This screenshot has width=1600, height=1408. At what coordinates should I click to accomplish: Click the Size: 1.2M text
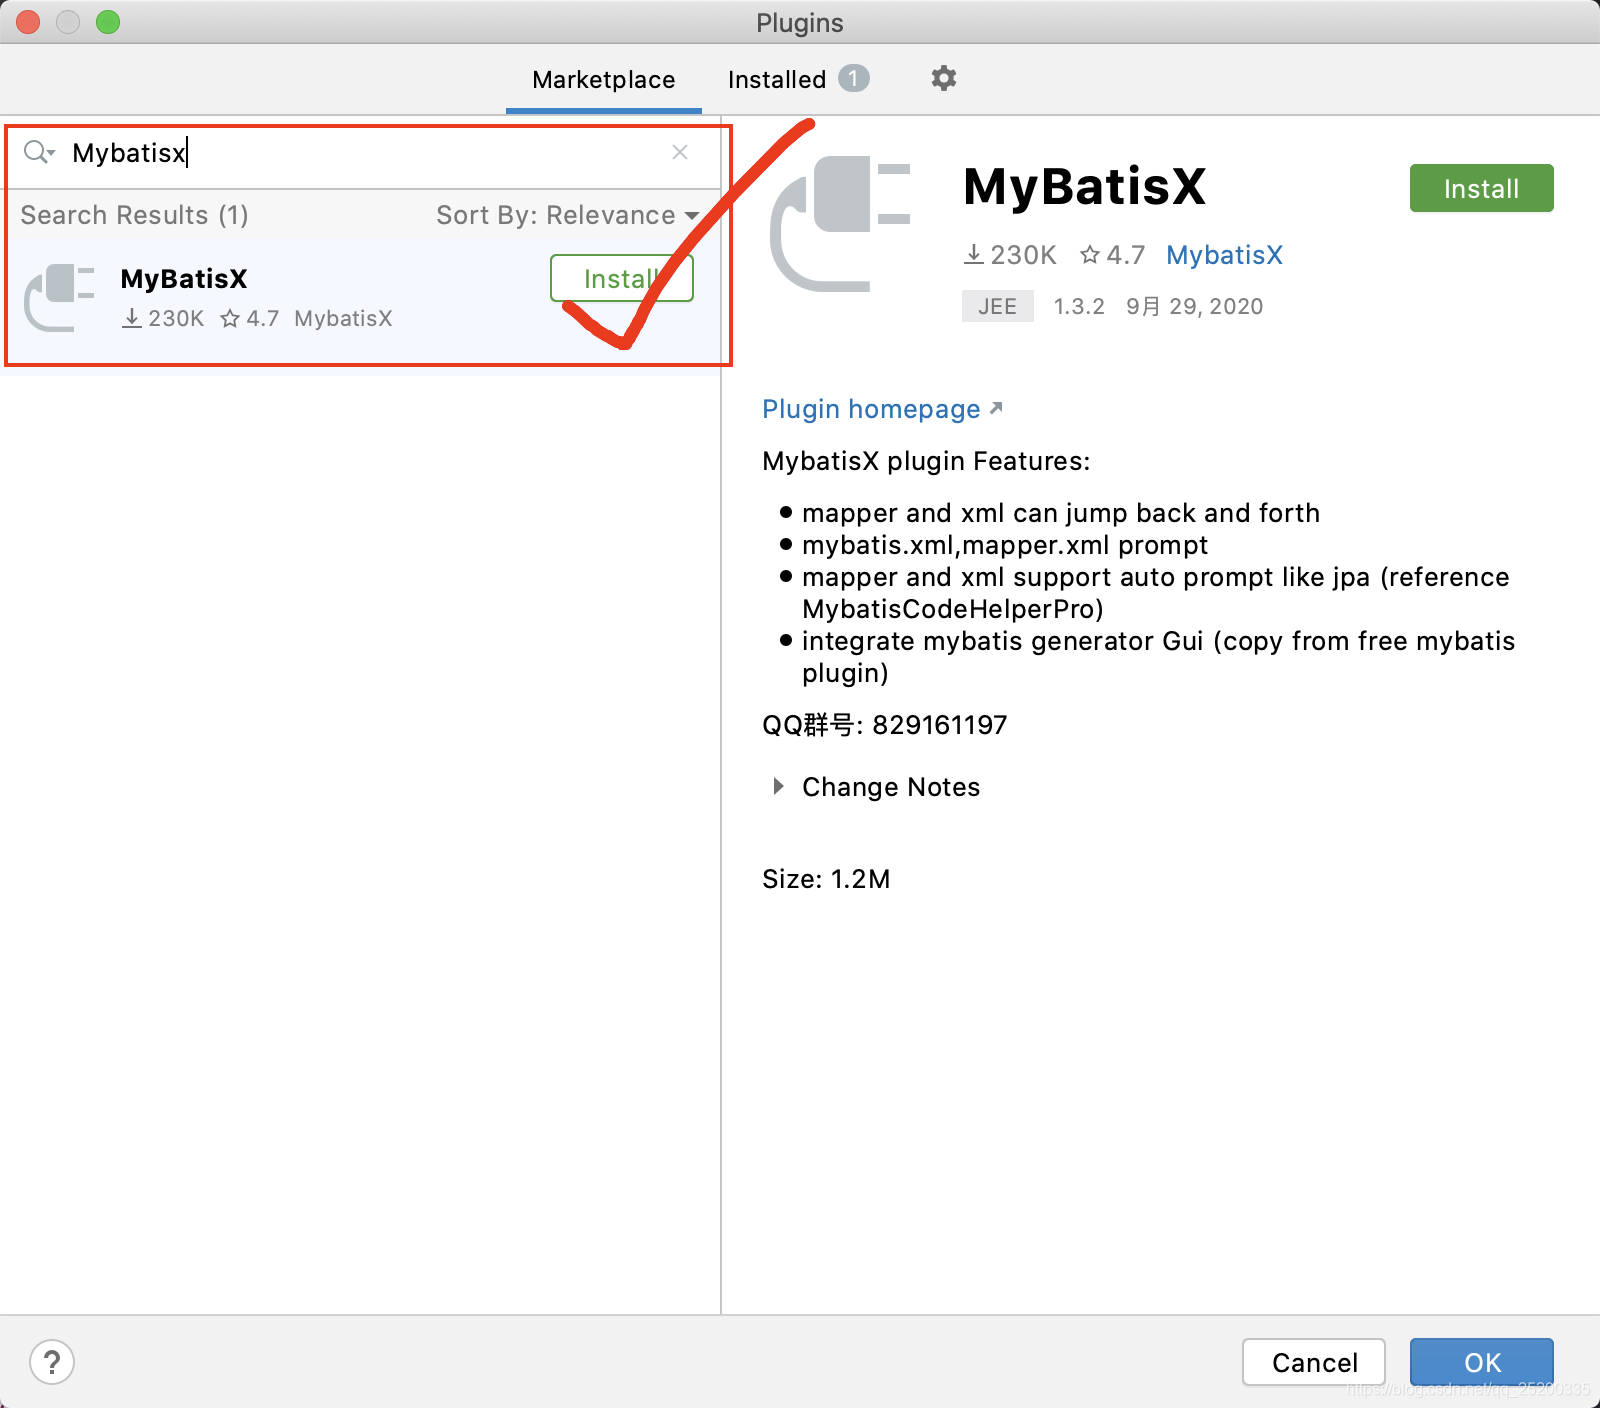coord(826,879)
